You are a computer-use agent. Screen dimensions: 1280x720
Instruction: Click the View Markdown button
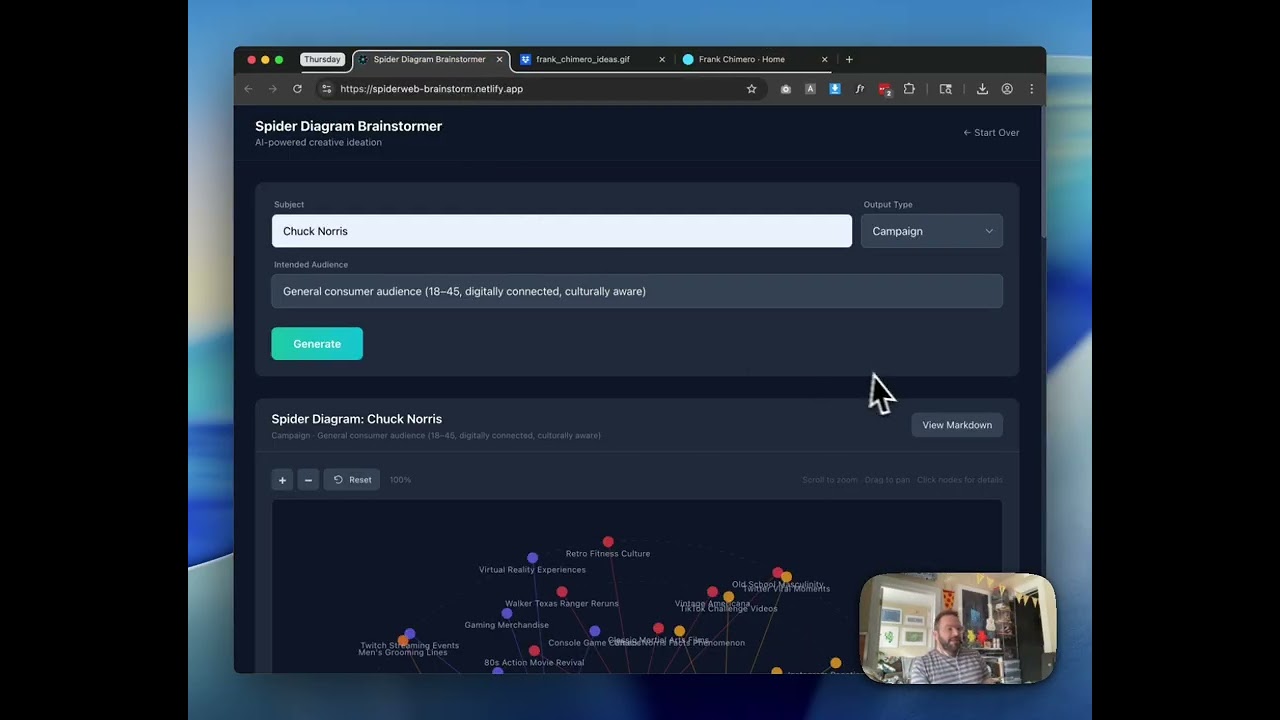tap(957, 425)
